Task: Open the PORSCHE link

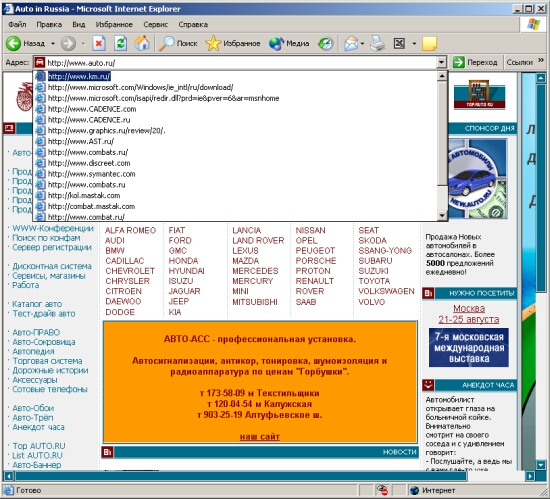Action: coord(316,261)
